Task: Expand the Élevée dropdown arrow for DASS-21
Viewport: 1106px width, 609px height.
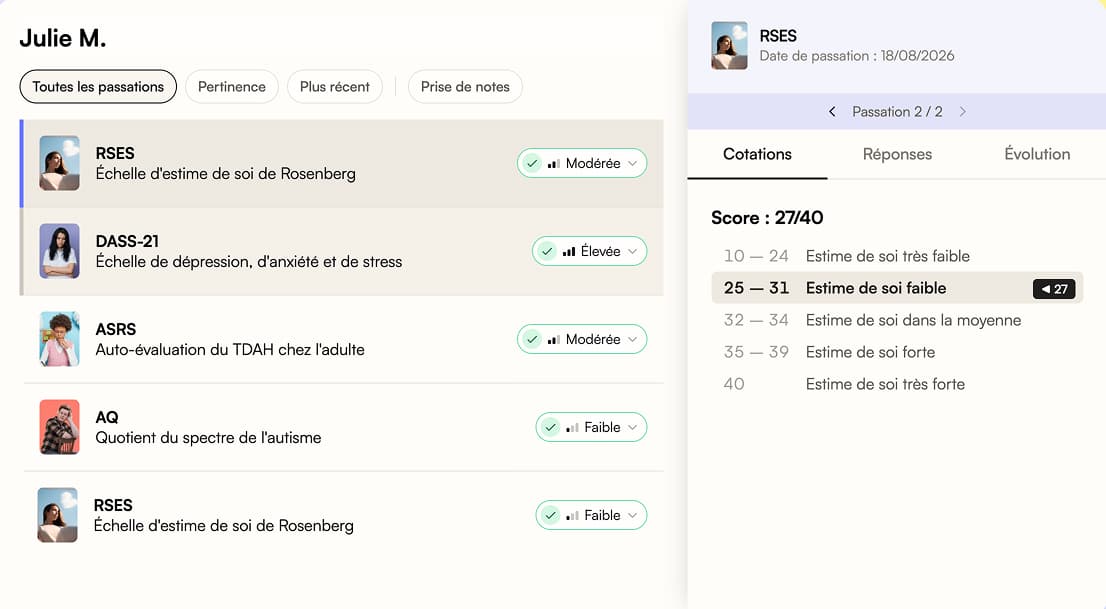Action: tap(633, 251)
